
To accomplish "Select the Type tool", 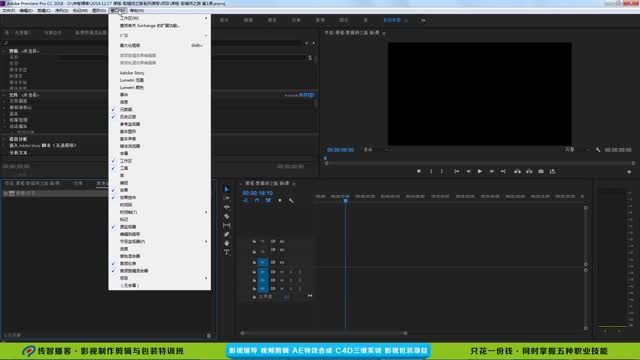I will (x=227, y=252).
